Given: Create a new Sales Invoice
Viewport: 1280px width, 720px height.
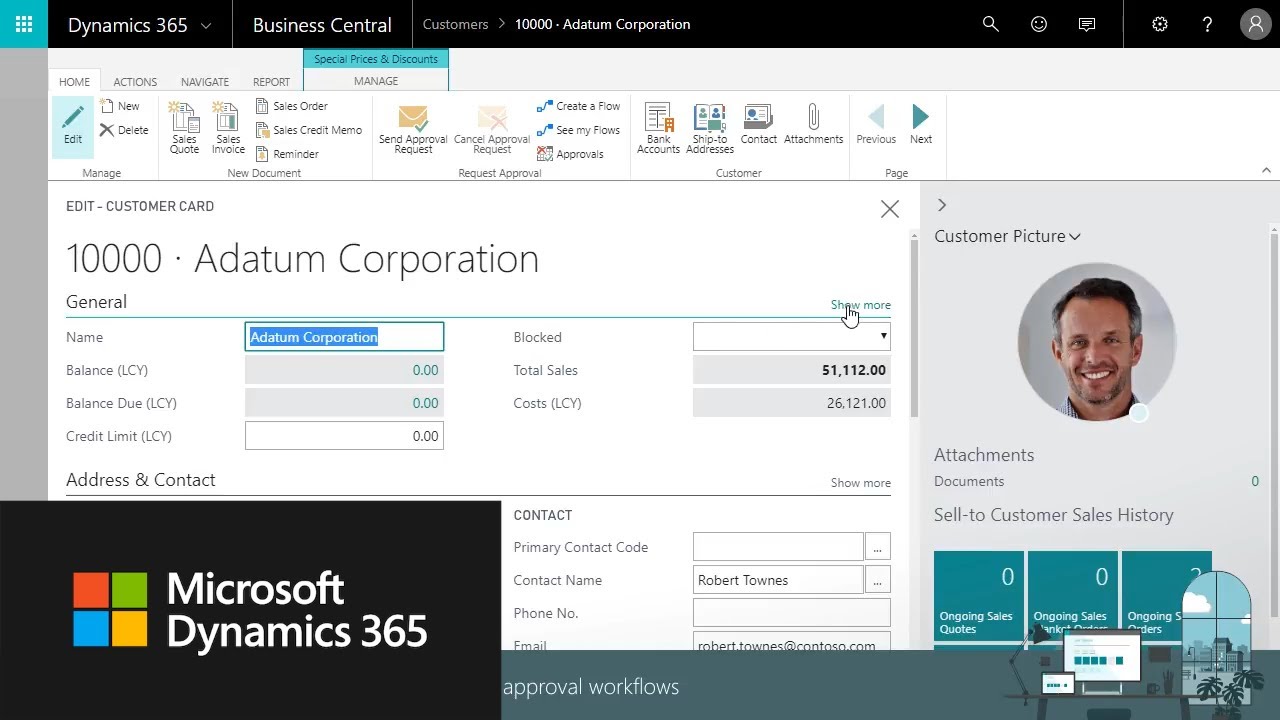Looking at the screenshot, I should (228, 128).
